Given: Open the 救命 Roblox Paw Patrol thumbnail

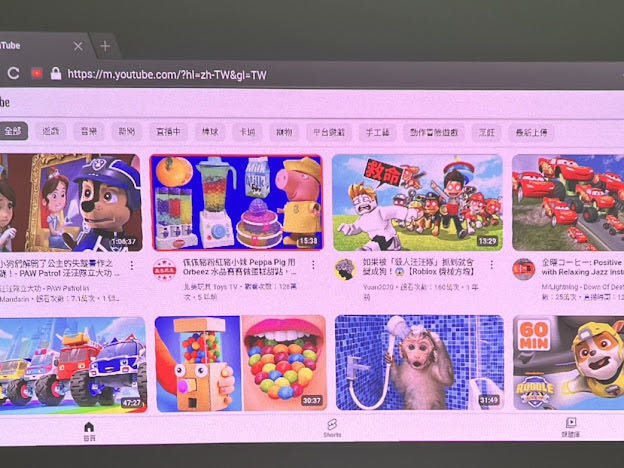Looking at the screenshot, I should (x=417, y=203).
